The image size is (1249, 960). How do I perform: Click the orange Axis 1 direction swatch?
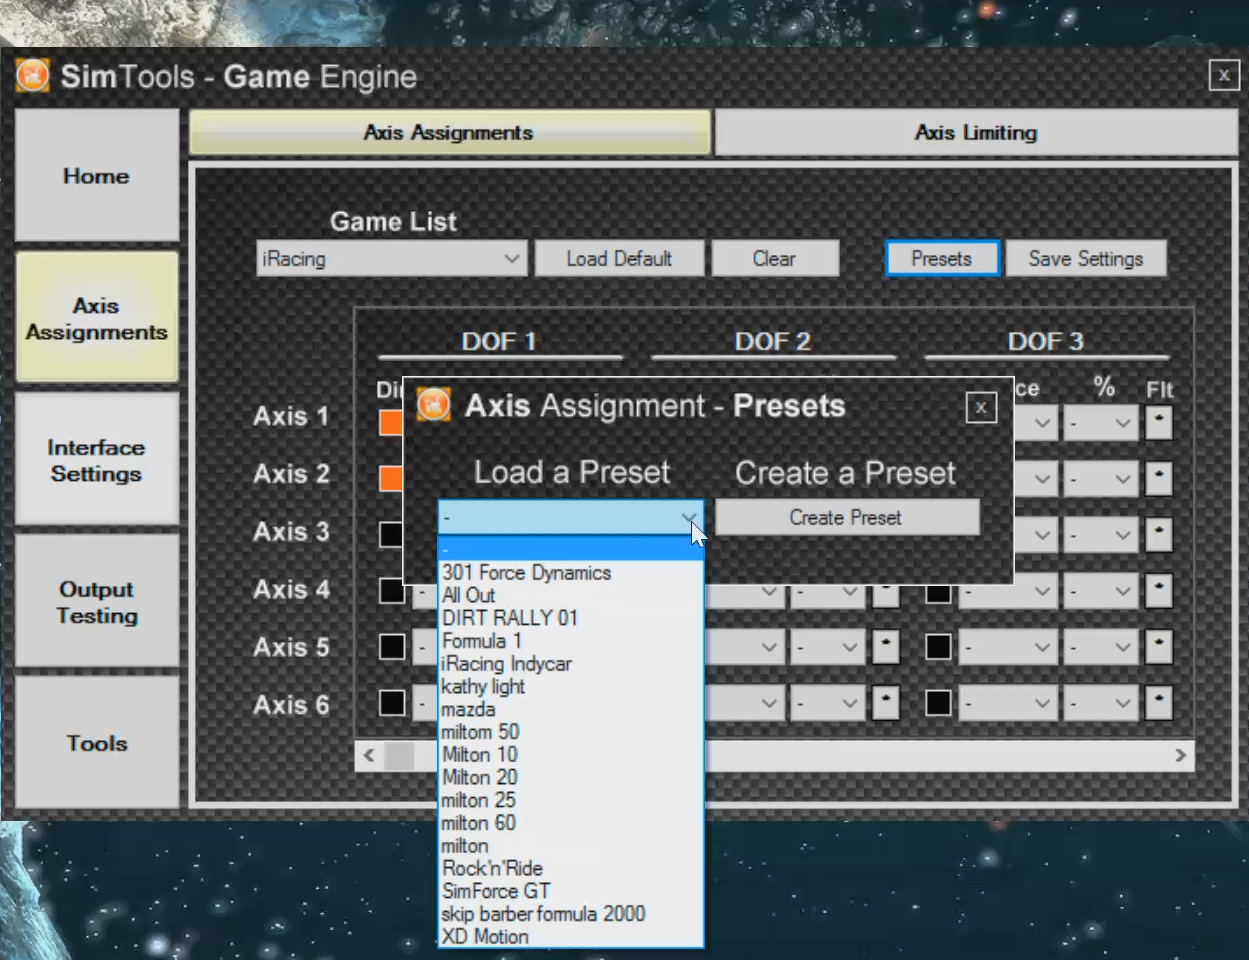(x=390, y=423)
